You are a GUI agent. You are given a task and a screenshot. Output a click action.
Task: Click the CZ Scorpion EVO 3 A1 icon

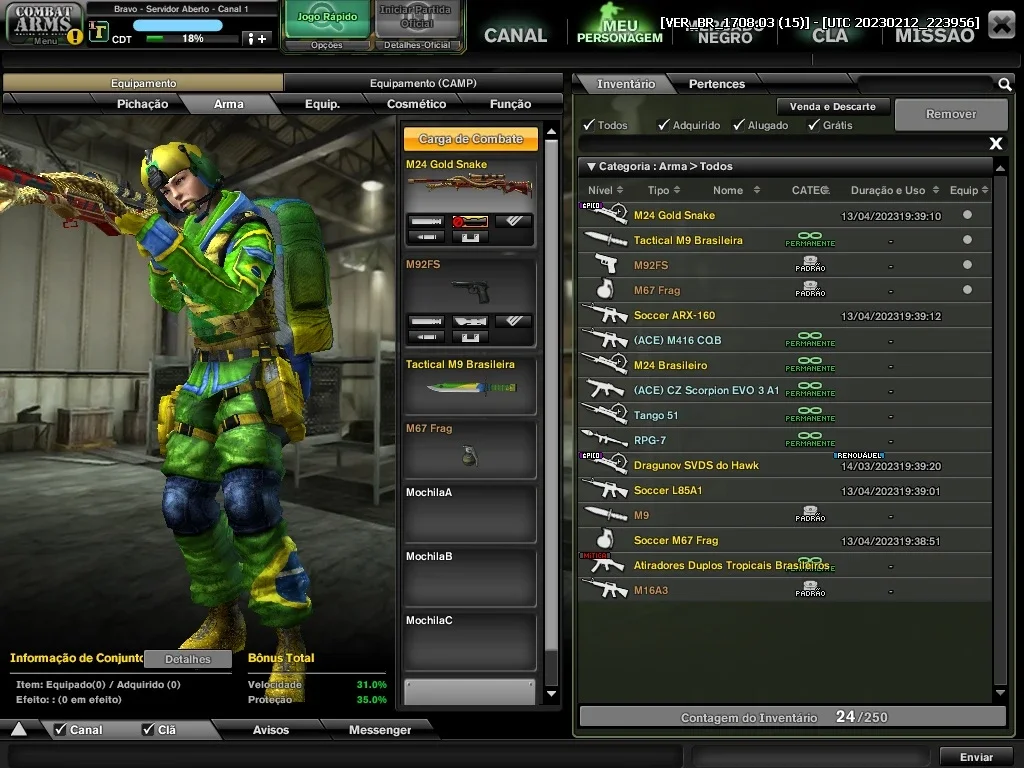point(605,390)
